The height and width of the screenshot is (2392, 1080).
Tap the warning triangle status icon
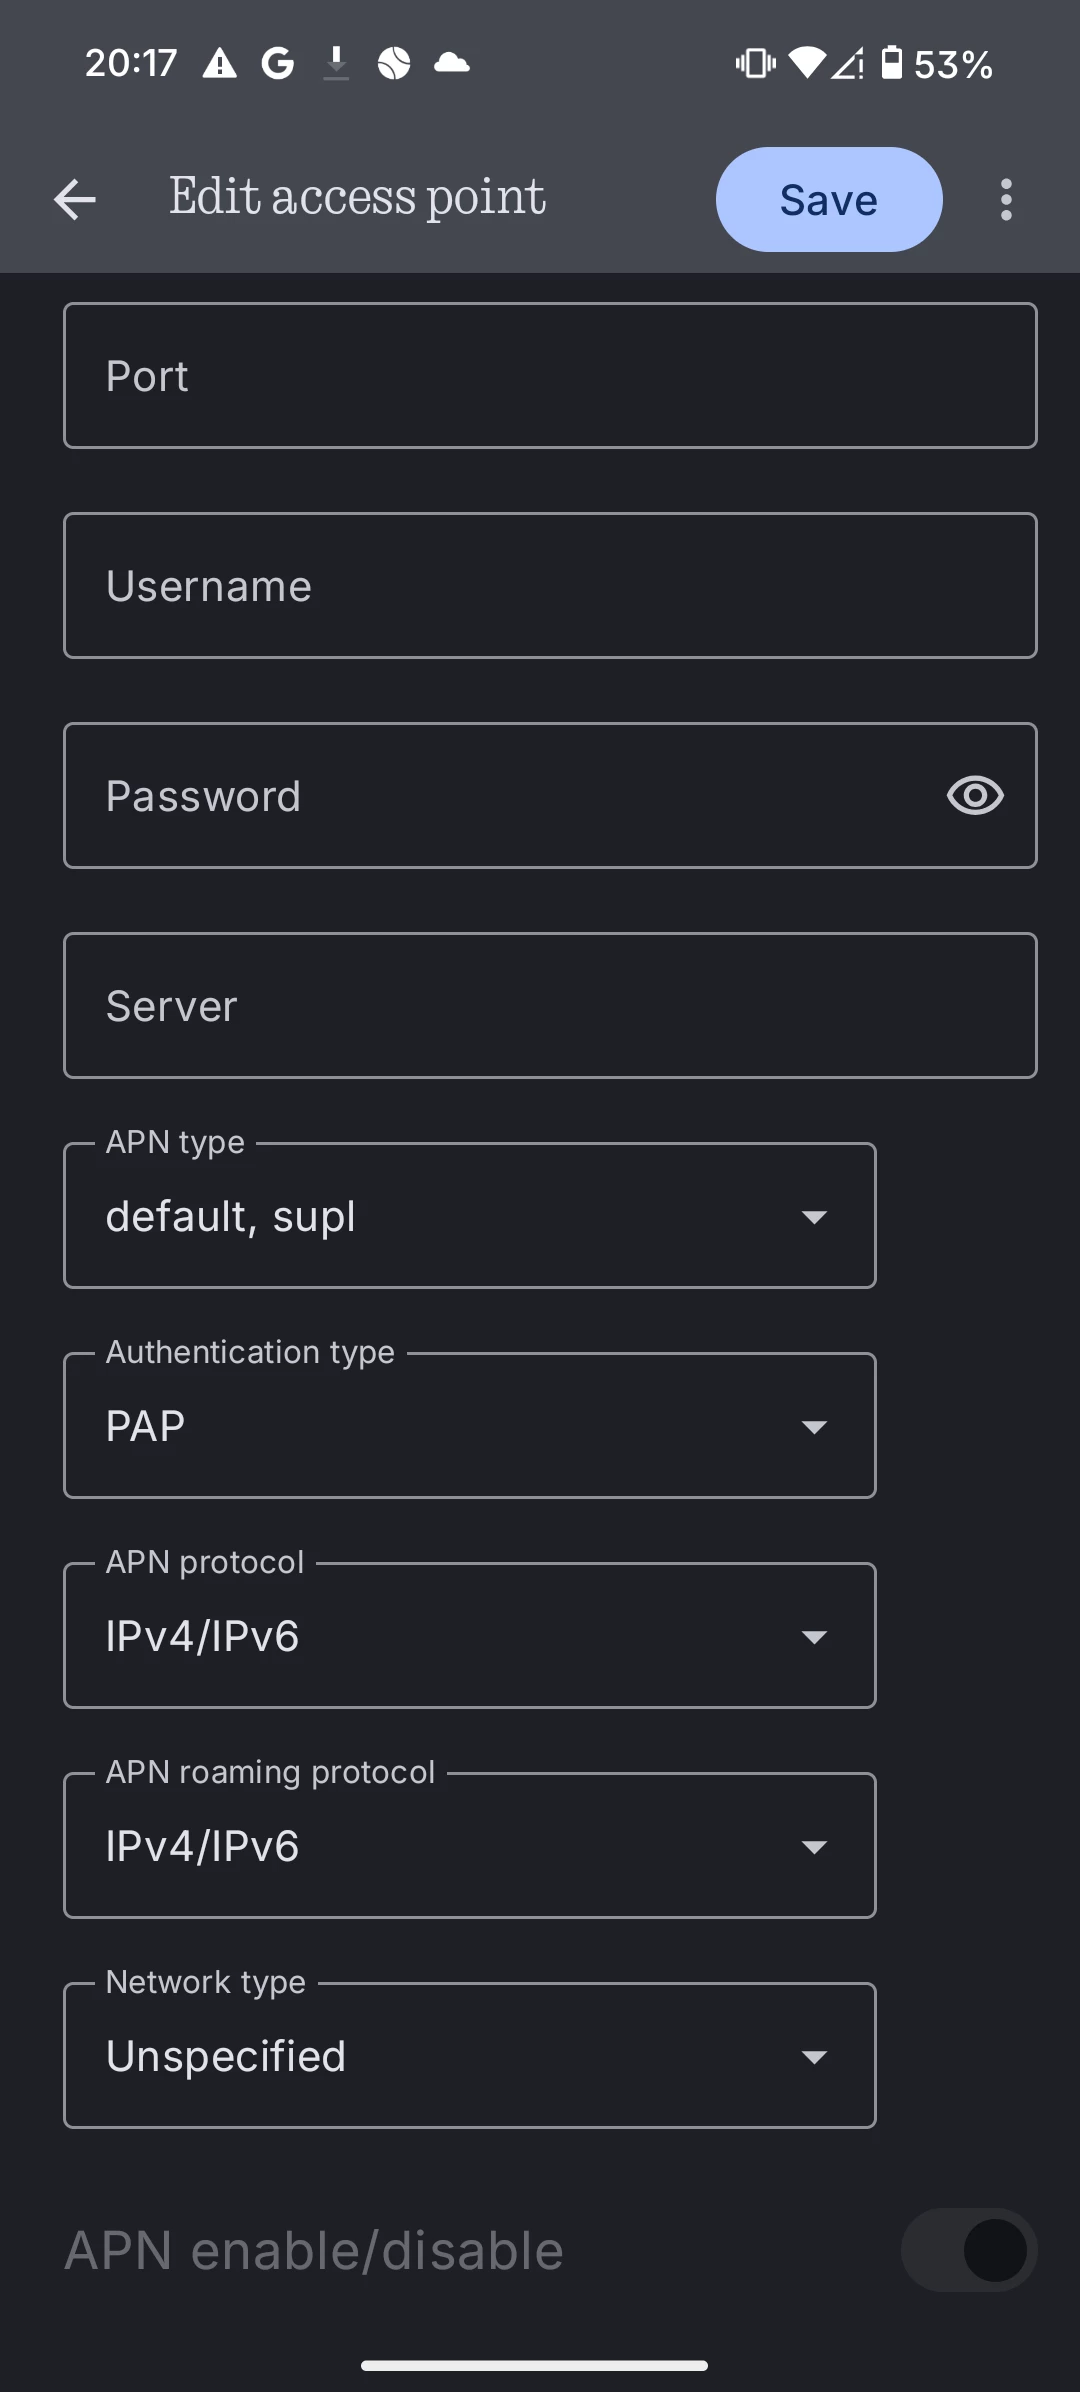[x=220, y=64]
